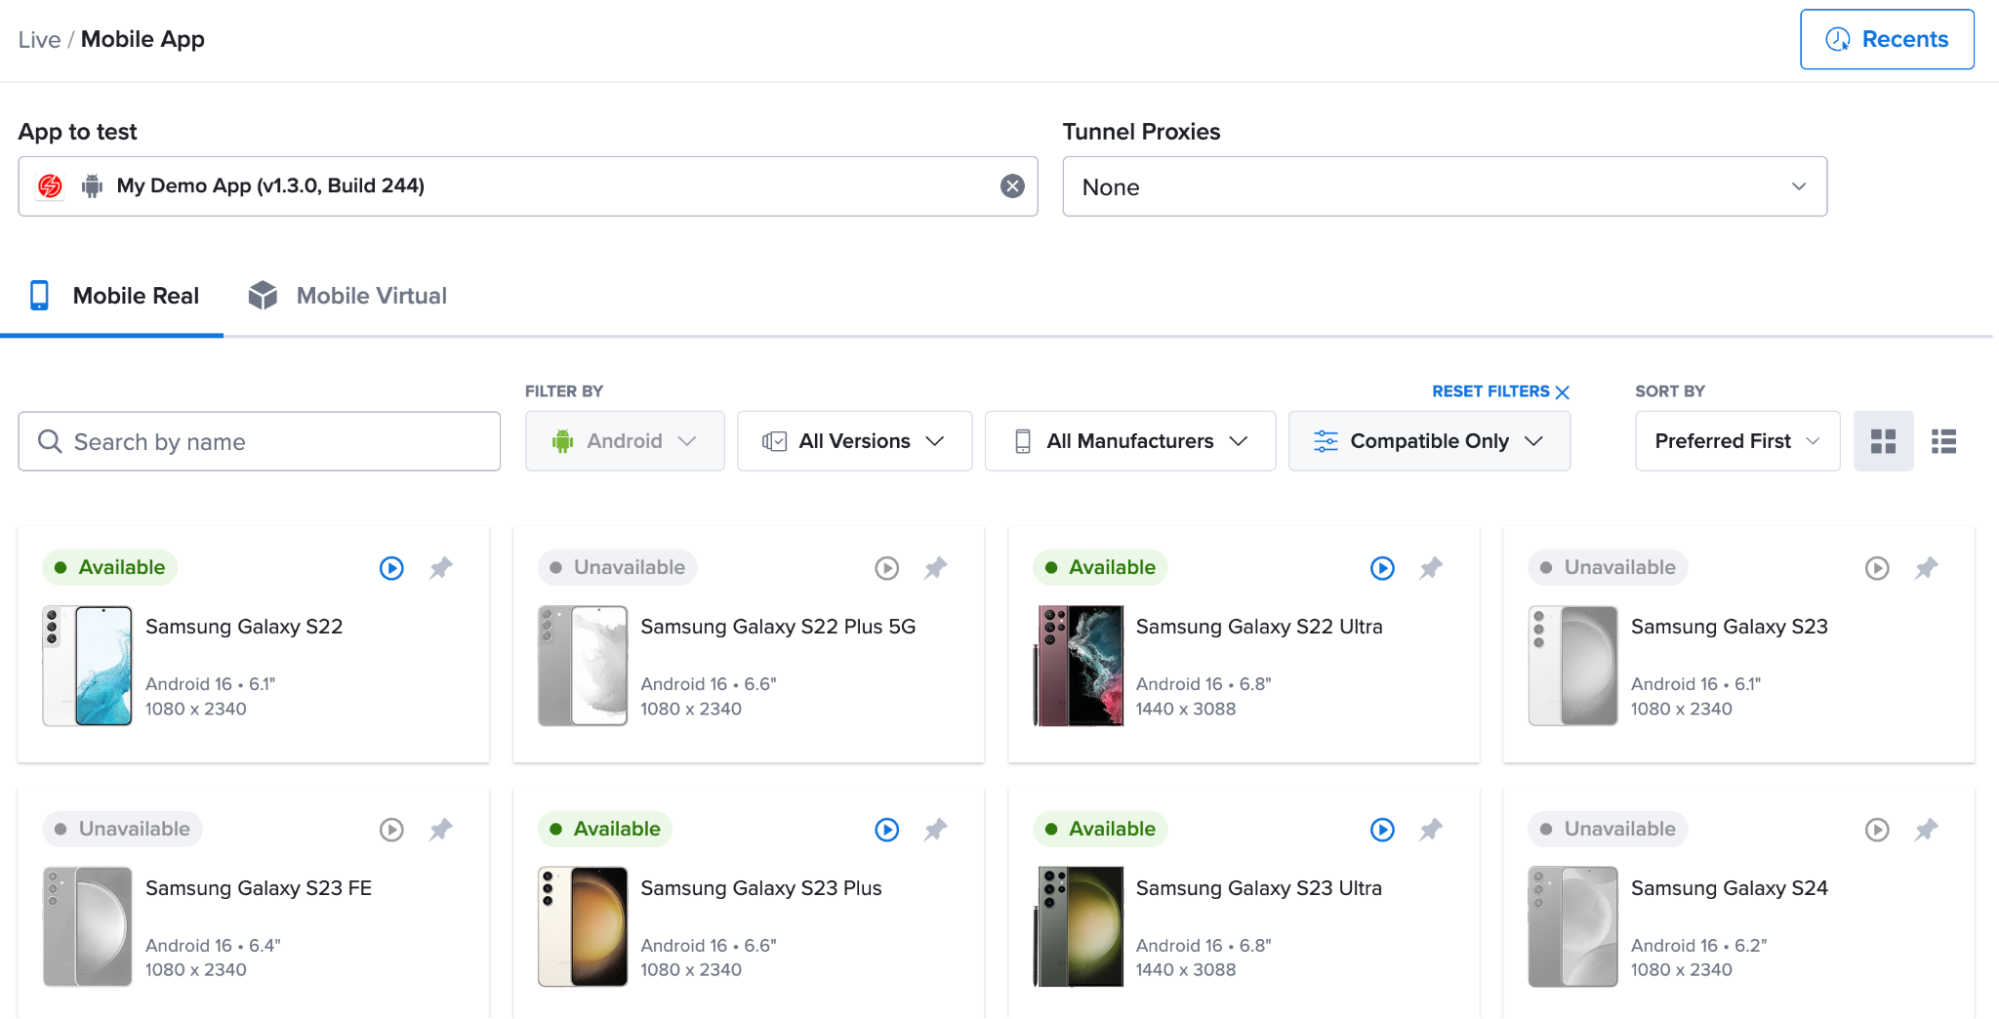Click the Samsung Galaxy S23 FE thumbnail
Screen dimensions: 1999x1019
88,926
